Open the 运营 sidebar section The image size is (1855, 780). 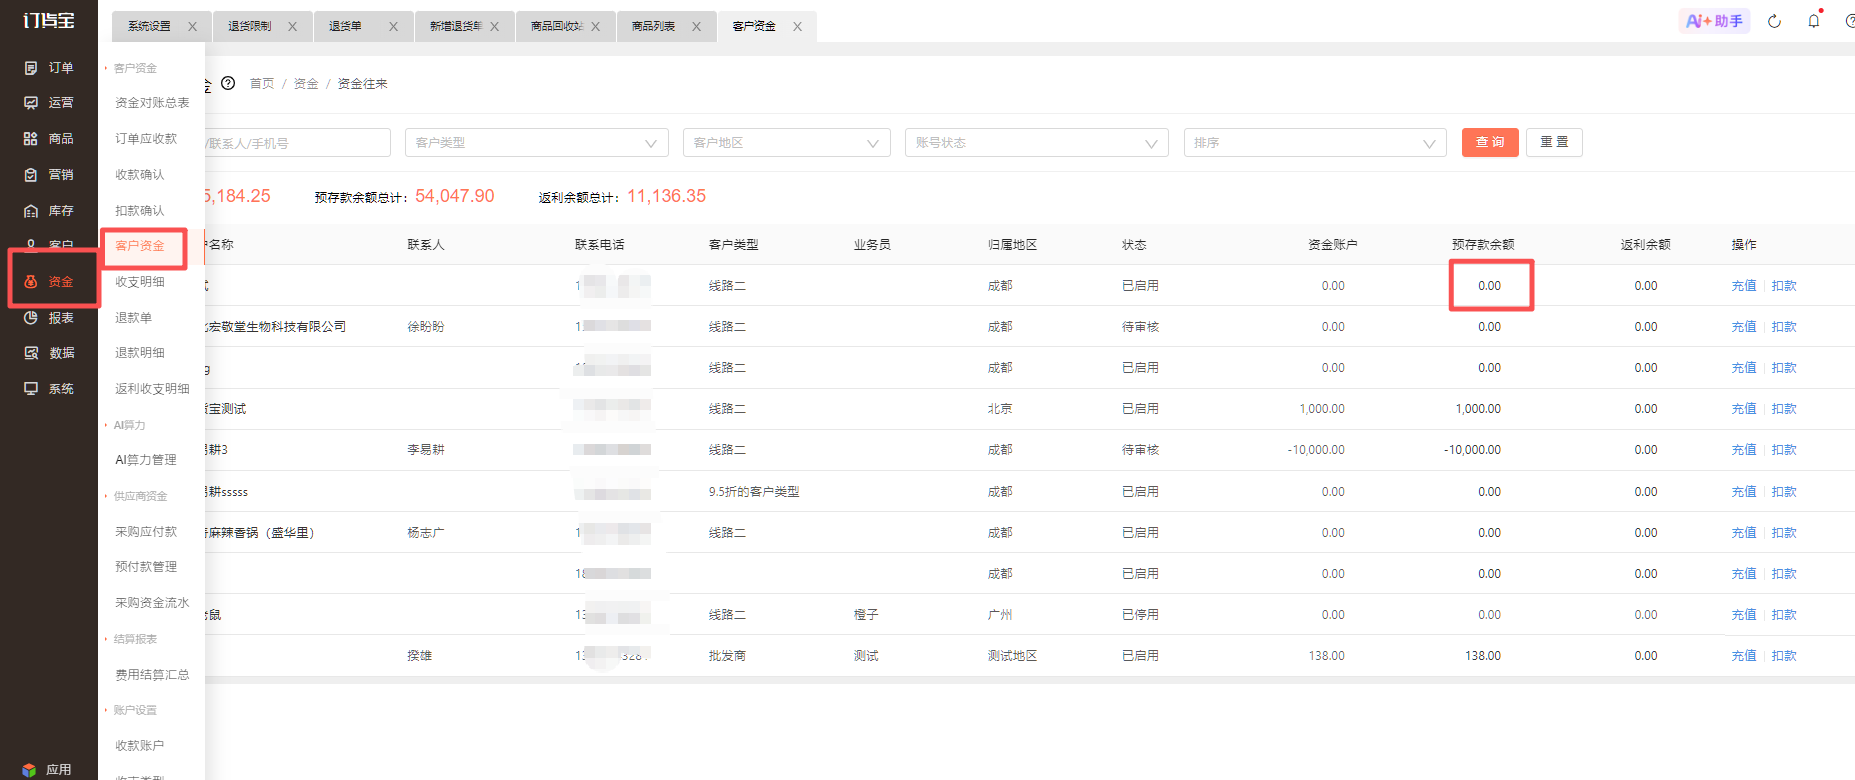[x=49, y=103]
